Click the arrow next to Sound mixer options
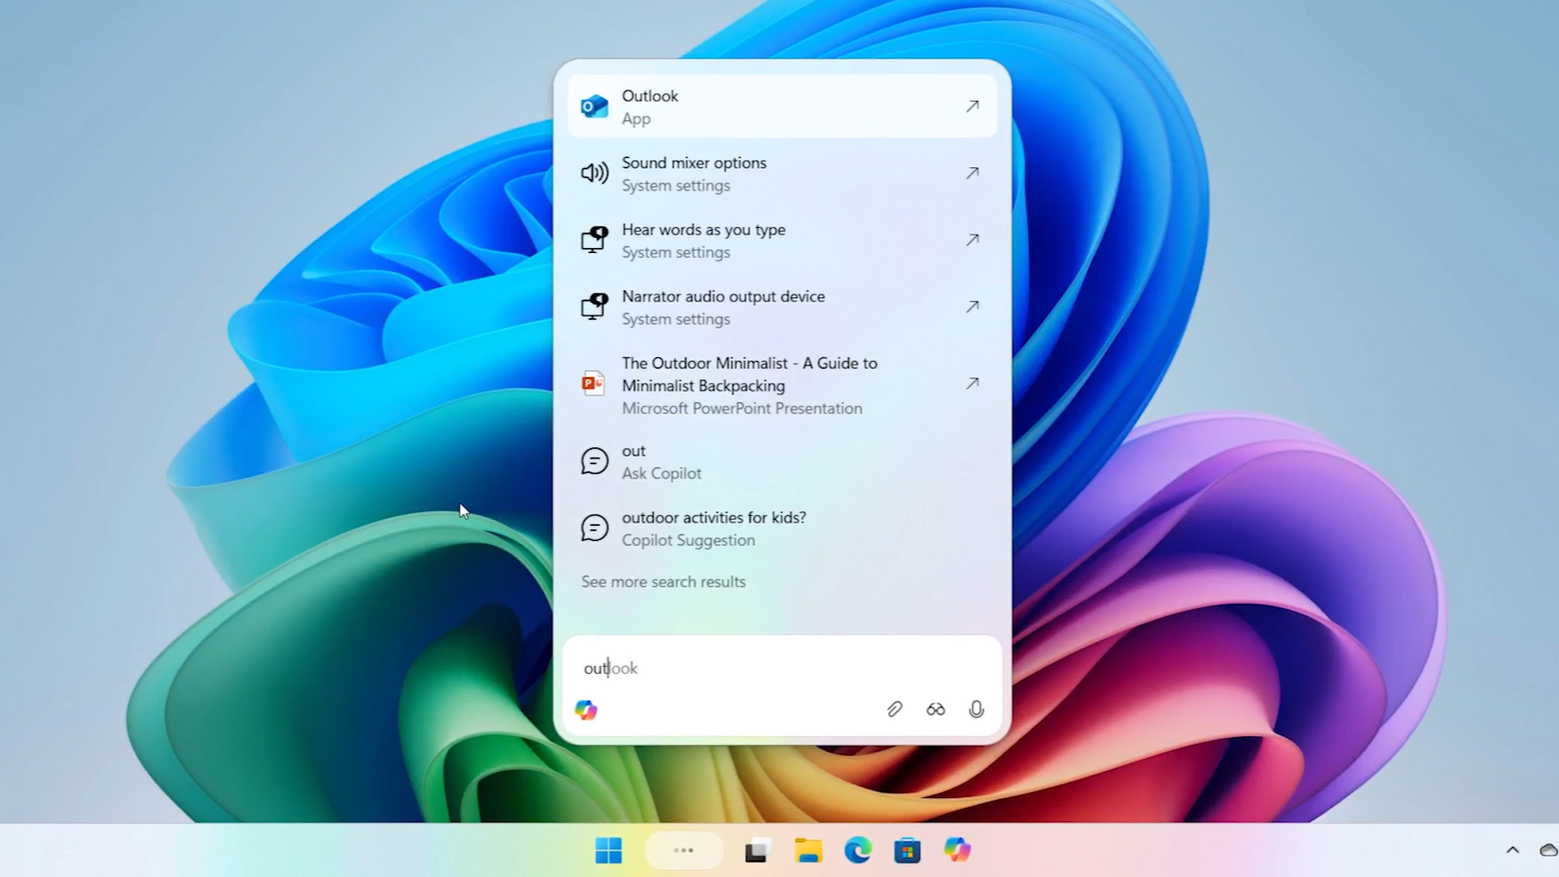The height and width of the screenshot is (877, 1559). tap(971, 172)
